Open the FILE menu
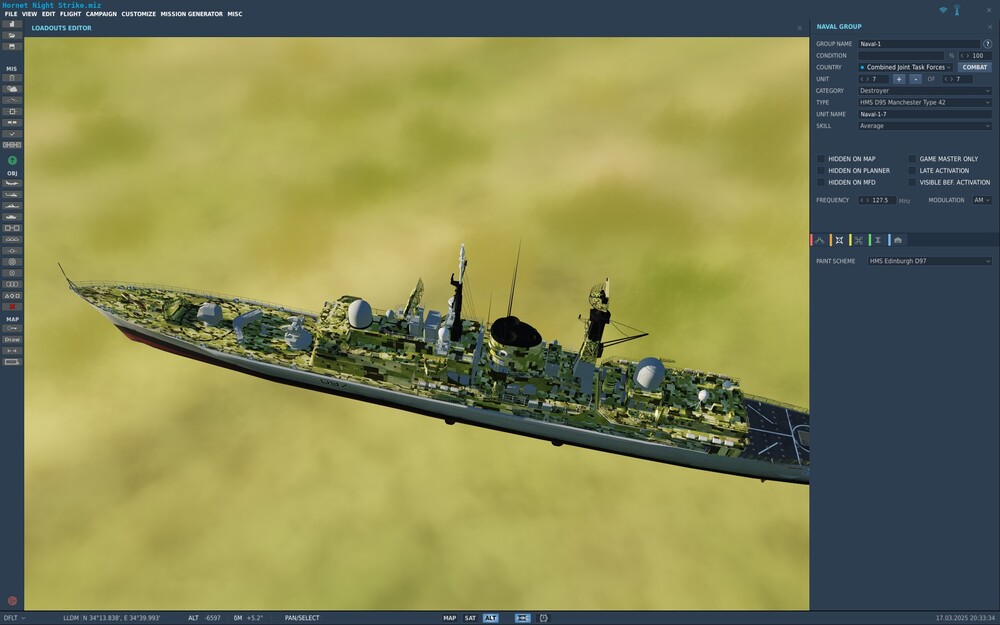 (x=11, y=14)
